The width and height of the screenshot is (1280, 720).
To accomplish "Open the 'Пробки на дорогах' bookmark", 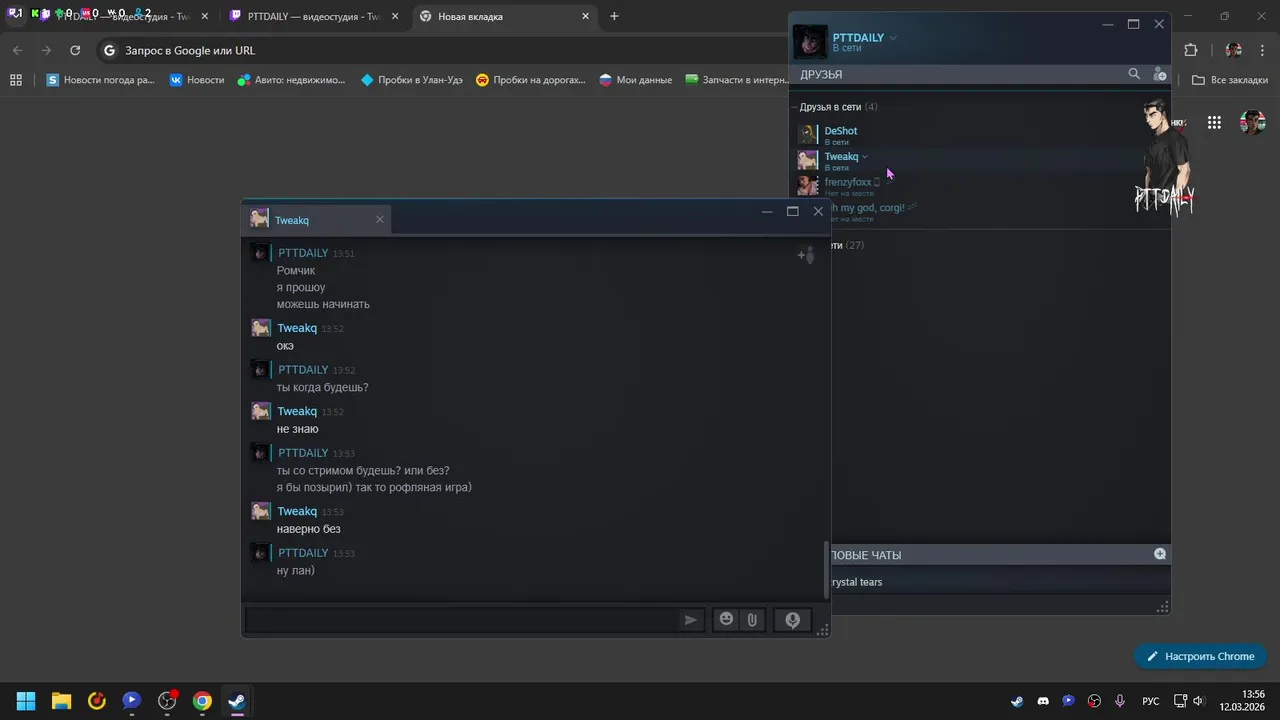I will (531, 80).
